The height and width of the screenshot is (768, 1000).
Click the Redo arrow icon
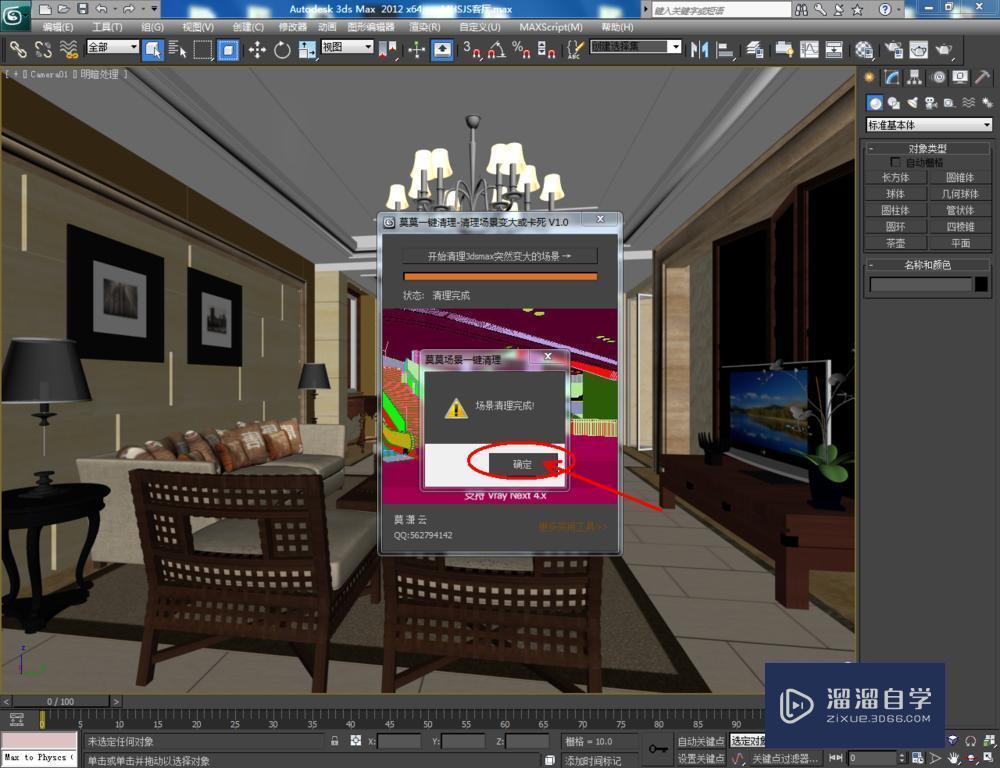tap(129, 9)
